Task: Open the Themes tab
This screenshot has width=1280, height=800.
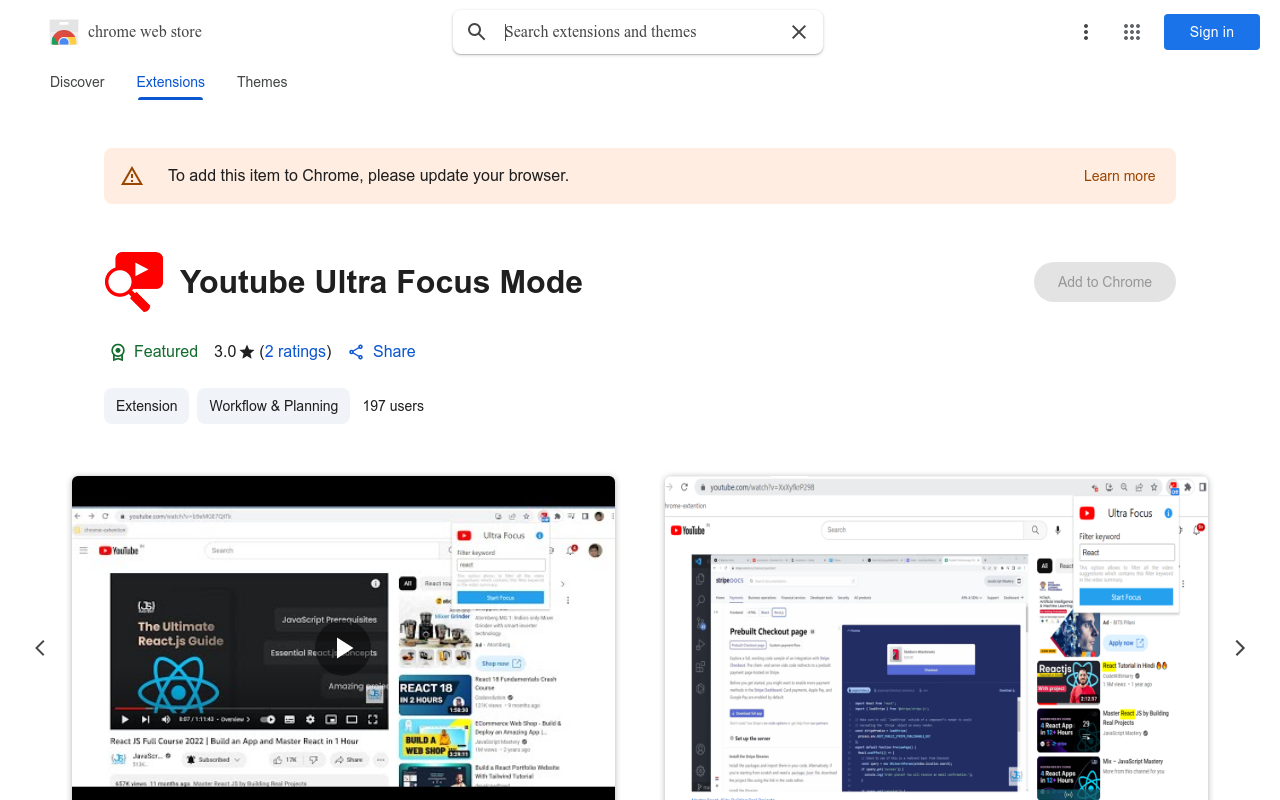Action: click(262, 82)
